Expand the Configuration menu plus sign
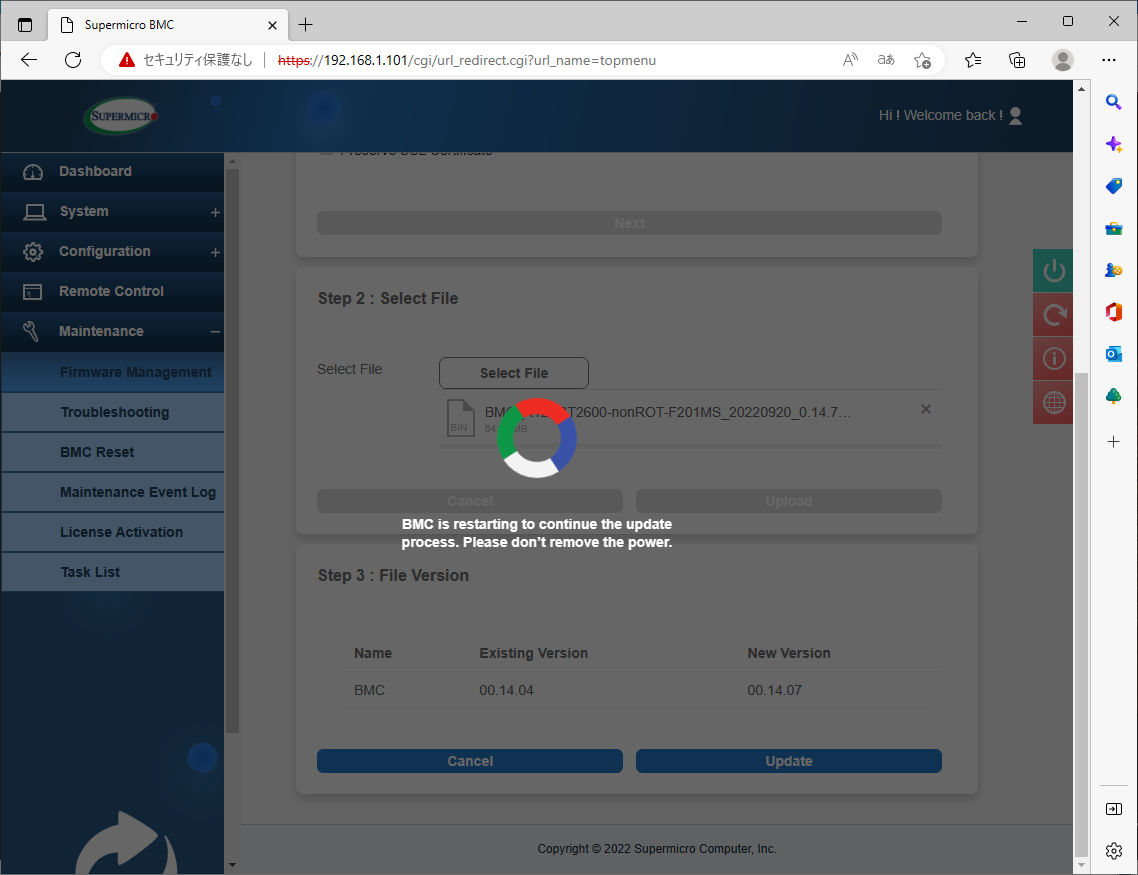 (215, 252)
